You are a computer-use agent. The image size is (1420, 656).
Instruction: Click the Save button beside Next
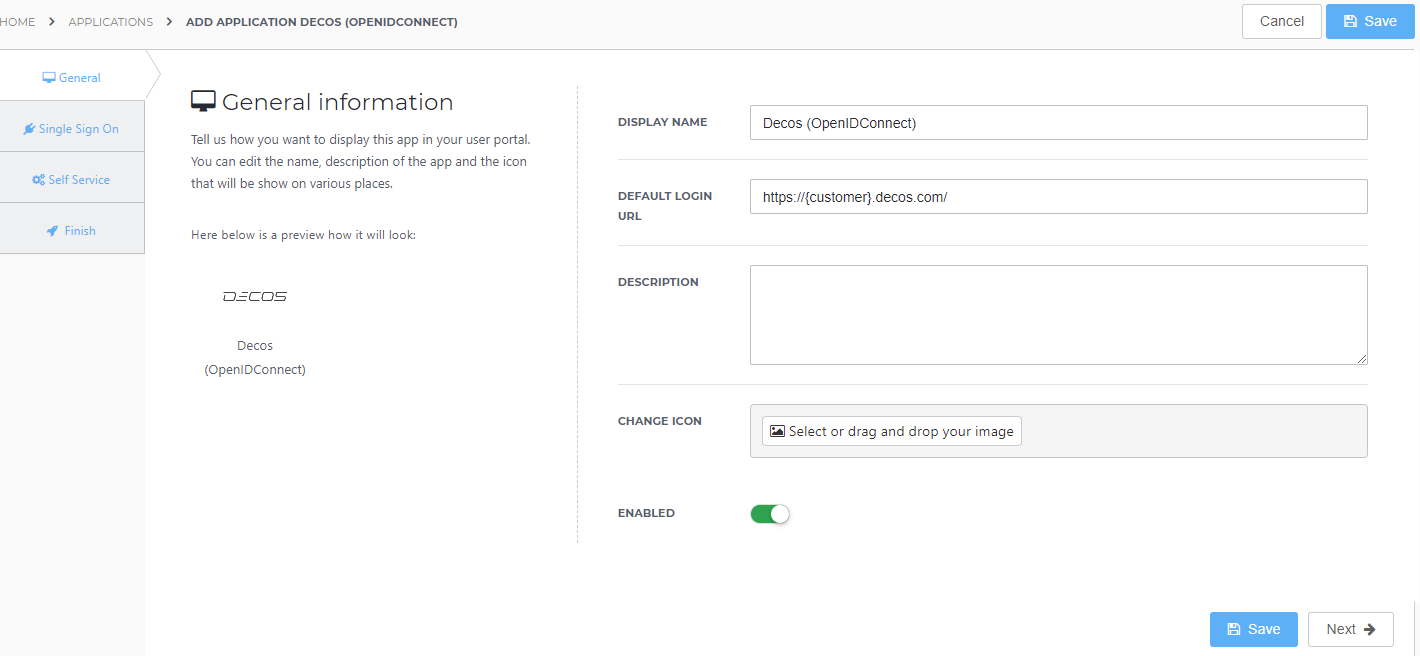pyautogui.click(x=1254, y=629)
